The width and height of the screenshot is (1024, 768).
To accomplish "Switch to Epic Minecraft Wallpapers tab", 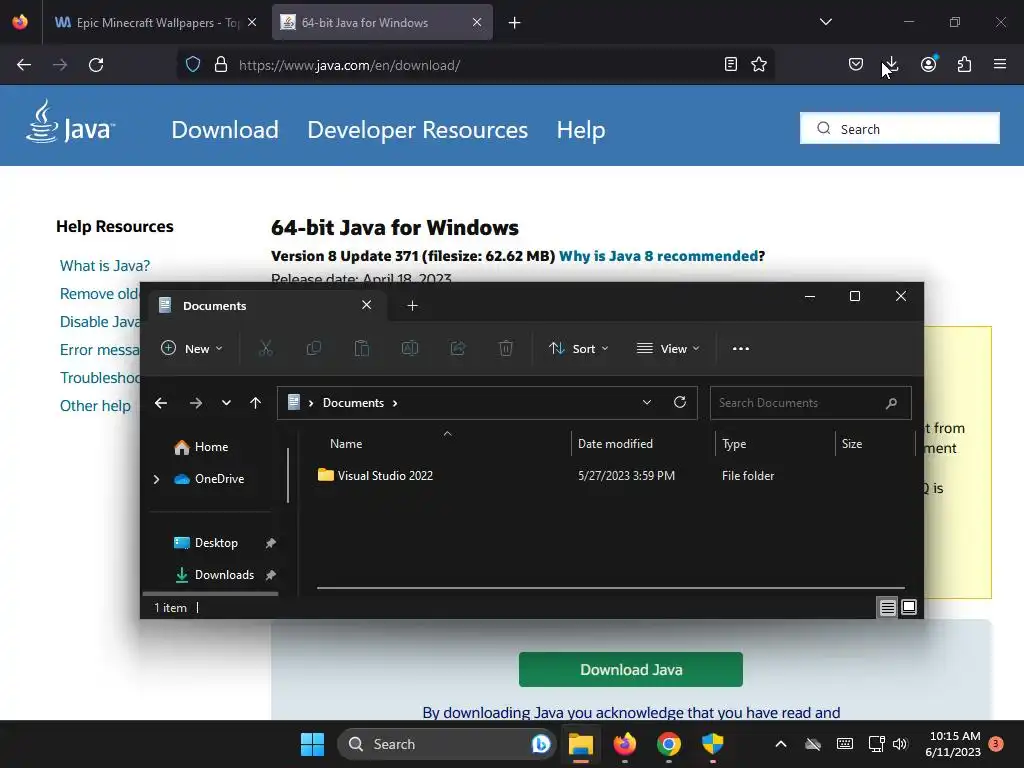I will coord(155,22).
